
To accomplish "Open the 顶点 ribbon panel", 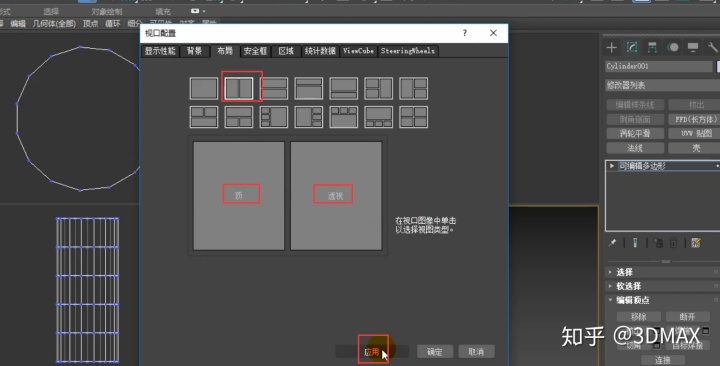I will pyautogui.click(x=90, y=23).
